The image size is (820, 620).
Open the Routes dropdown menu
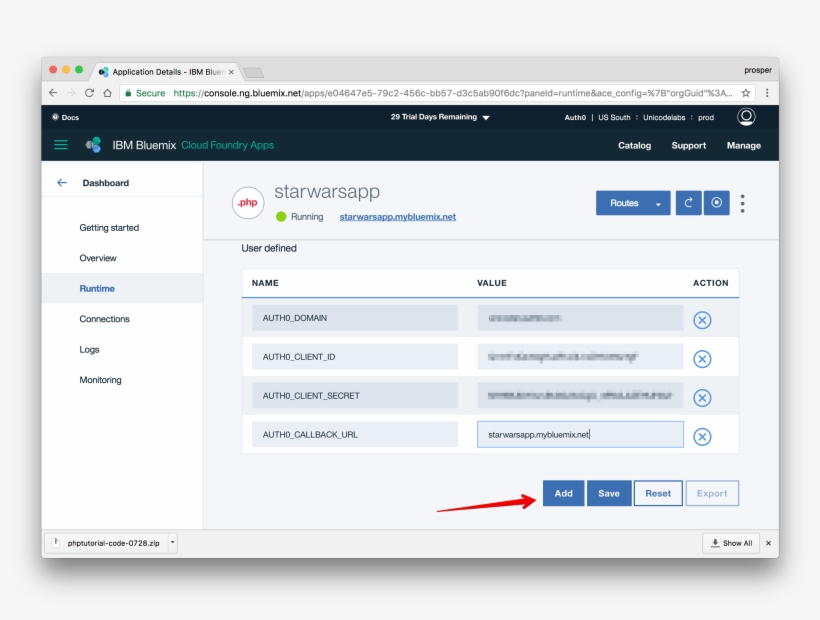(632, 202)
